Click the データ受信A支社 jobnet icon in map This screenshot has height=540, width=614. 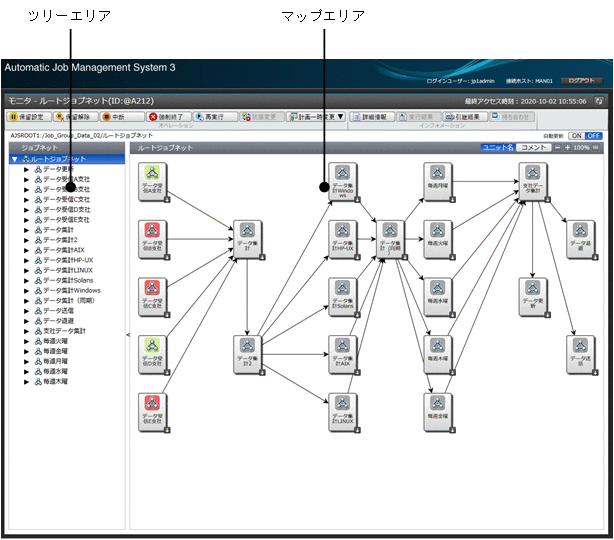coord(152,181)
